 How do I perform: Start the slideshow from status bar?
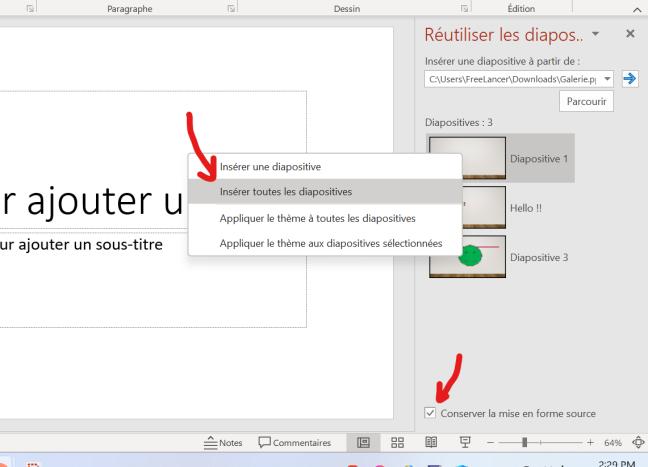(x=465, y=443)
